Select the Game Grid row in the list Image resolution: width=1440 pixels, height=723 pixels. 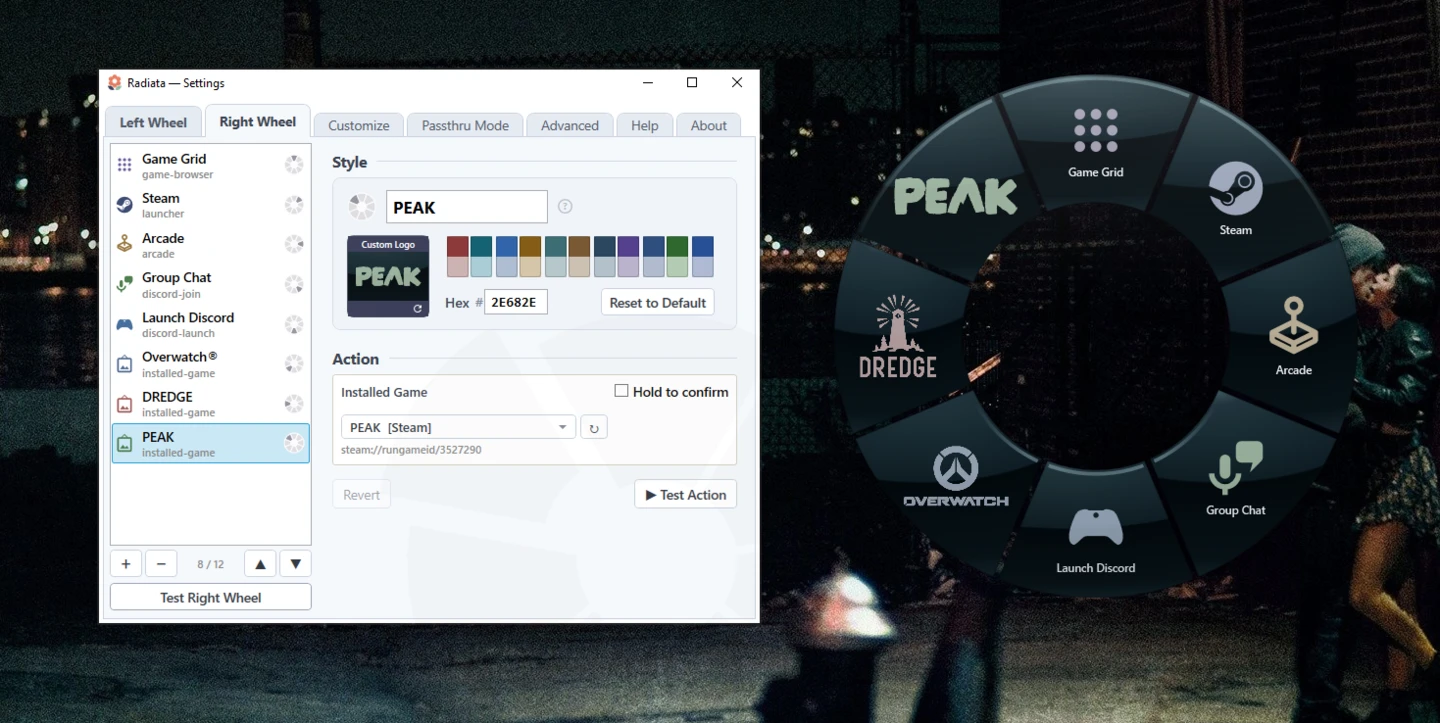(x=210, y=165)
